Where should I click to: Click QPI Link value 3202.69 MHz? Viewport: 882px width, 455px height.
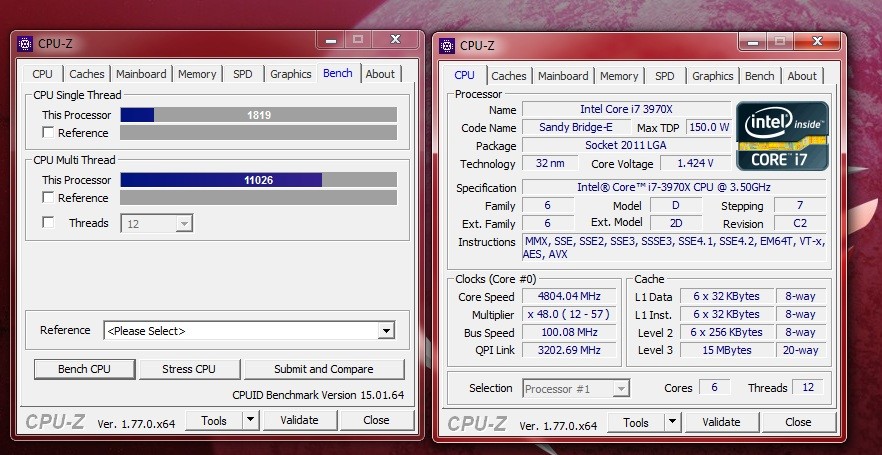pyautogui.click(x=569, y=350)
